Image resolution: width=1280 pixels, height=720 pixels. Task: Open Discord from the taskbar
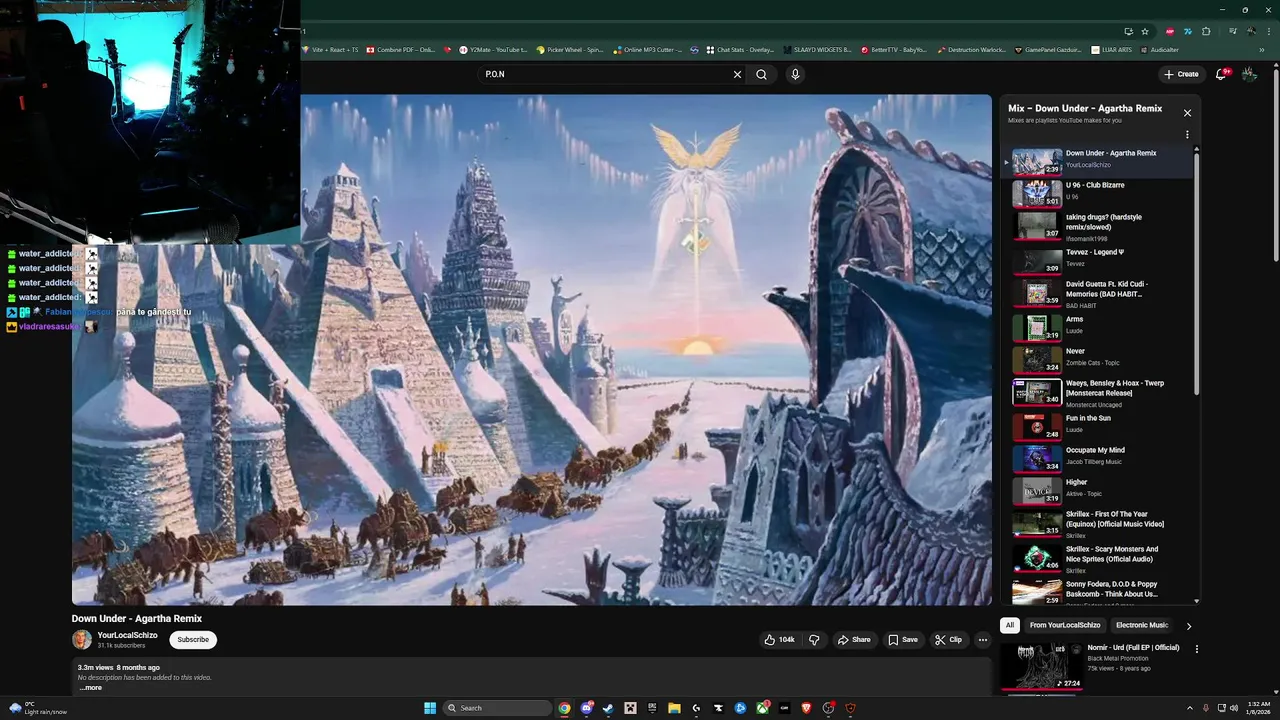[x=587, y=708]
